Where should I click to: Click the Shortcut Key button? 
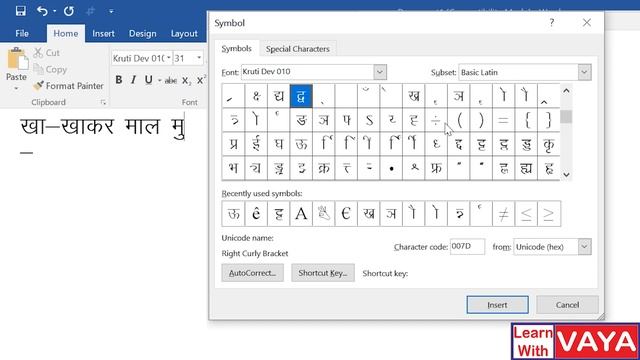[322, 273]
